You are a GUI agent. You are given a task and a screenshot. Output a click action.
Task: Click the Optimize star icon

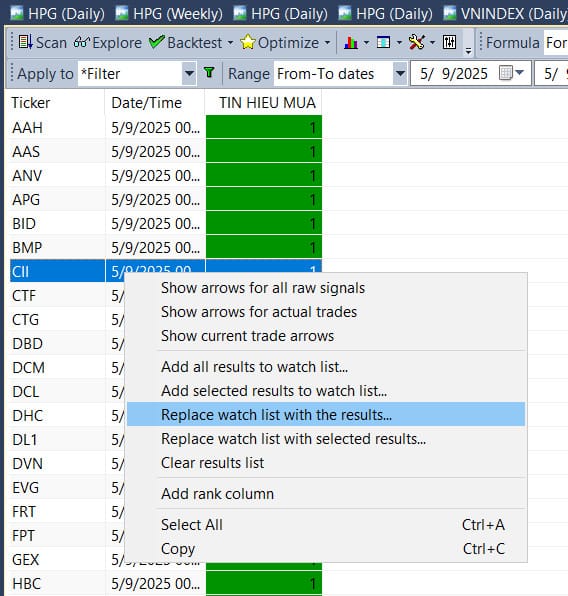click(248, 43)
